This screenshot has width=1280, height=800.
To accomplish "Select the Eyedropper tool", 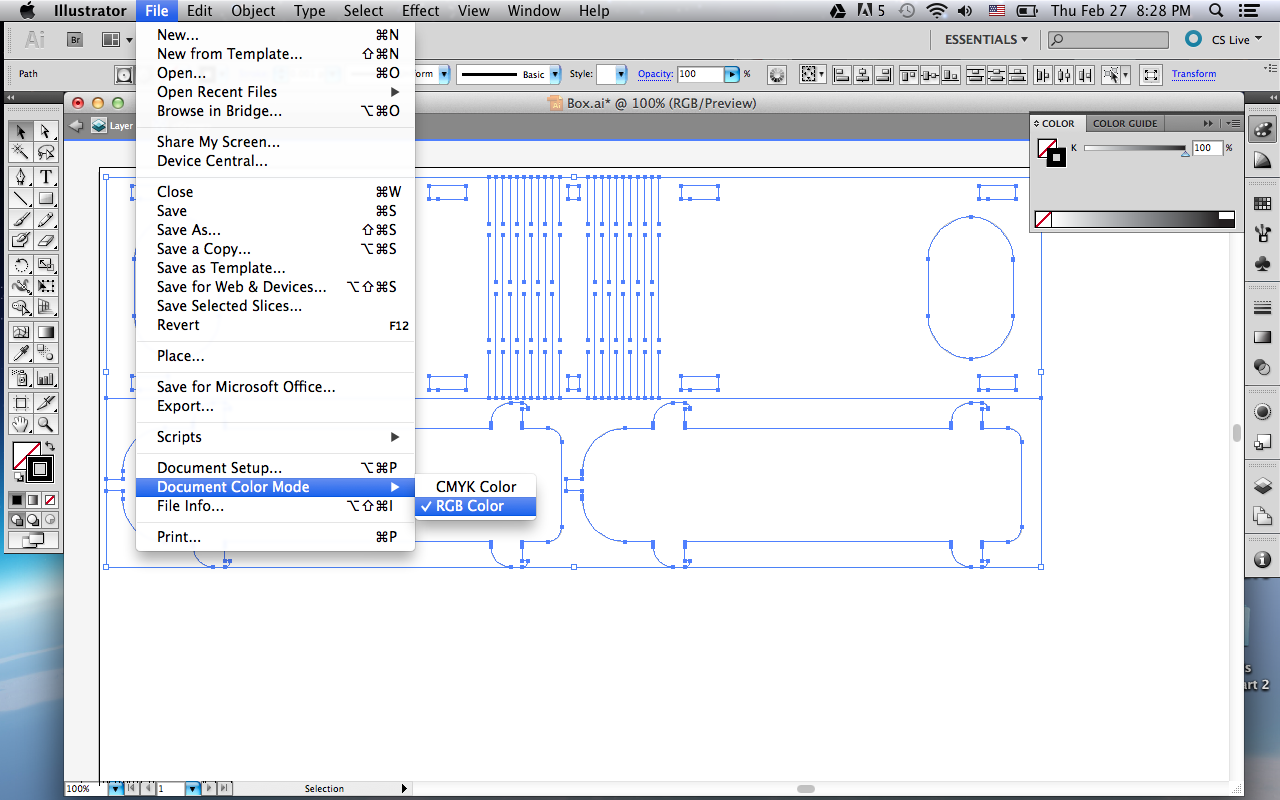I will 21,353.
